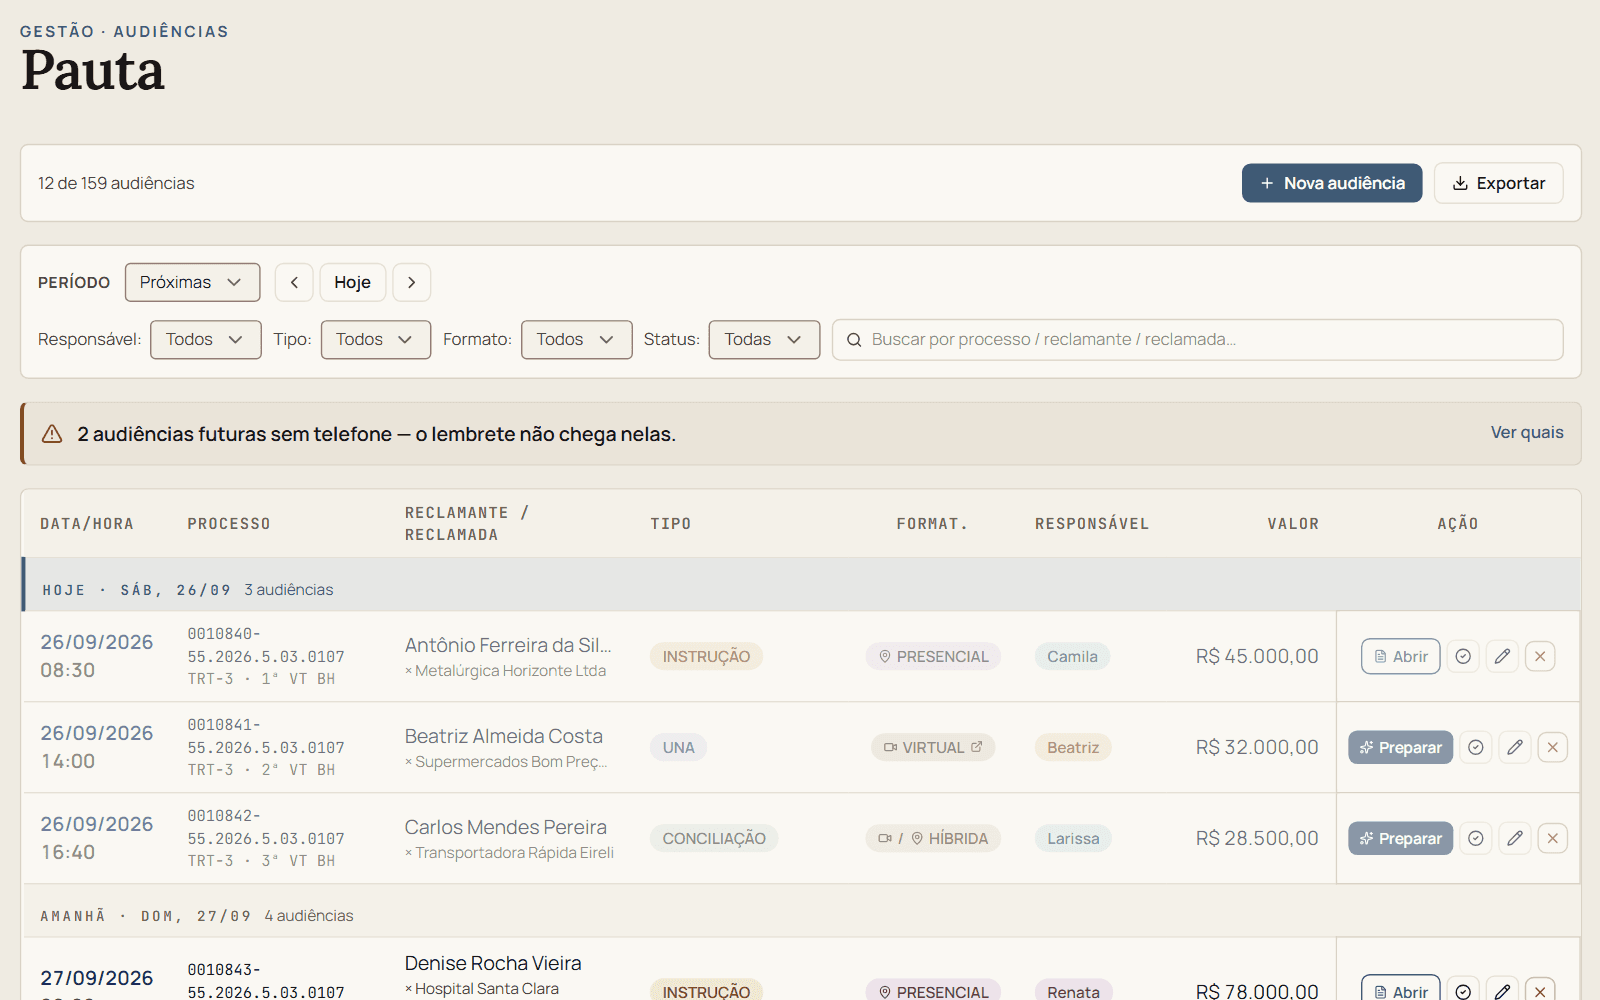Sort by the VALOR column header
This screenshot has width=1600, height=1000.
pos(1293,524)
